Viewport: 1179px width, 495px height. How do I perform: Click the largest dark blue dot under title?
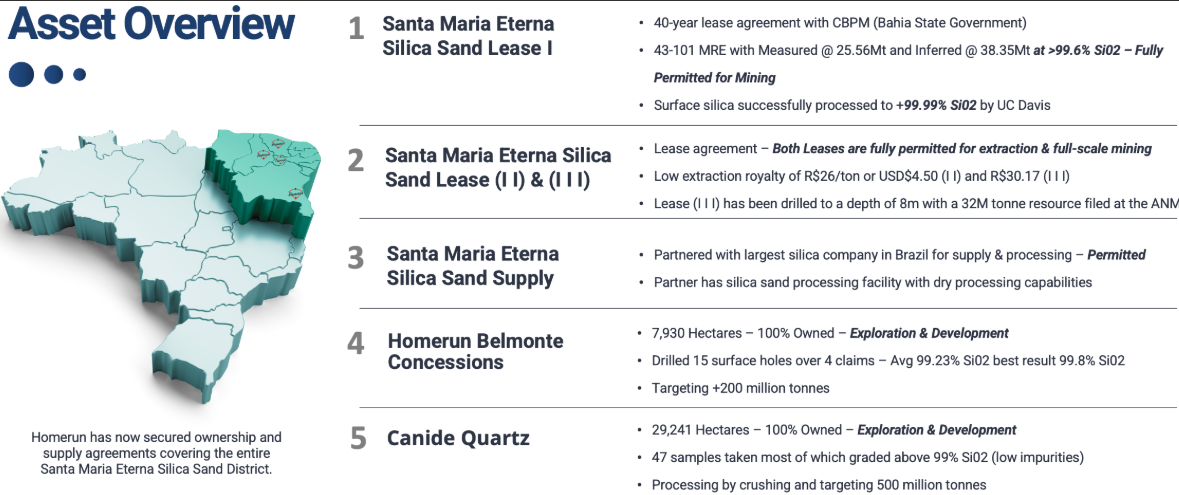22,74
